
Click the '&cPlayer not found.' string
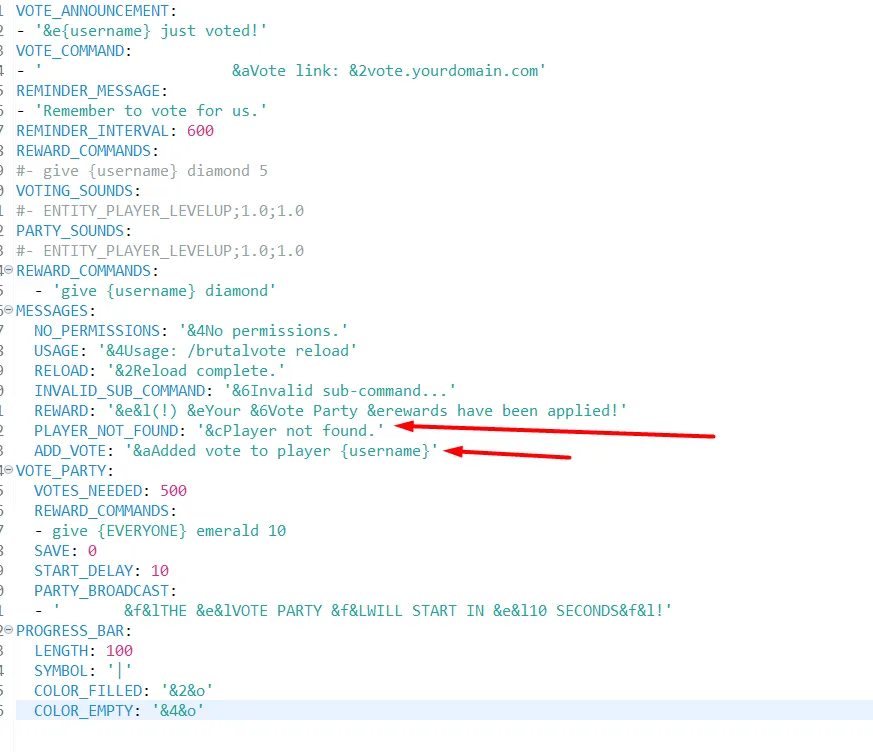[291, 431]
